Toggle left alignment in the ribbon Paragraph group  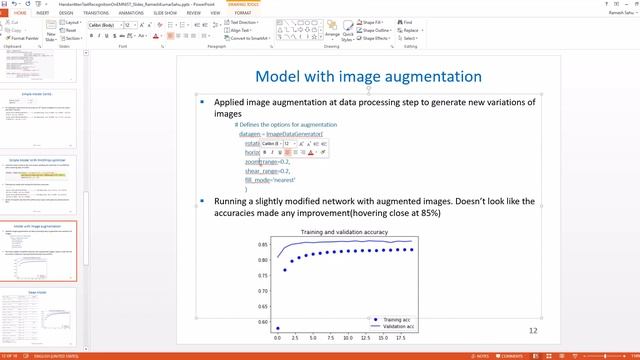coord(171,36)
